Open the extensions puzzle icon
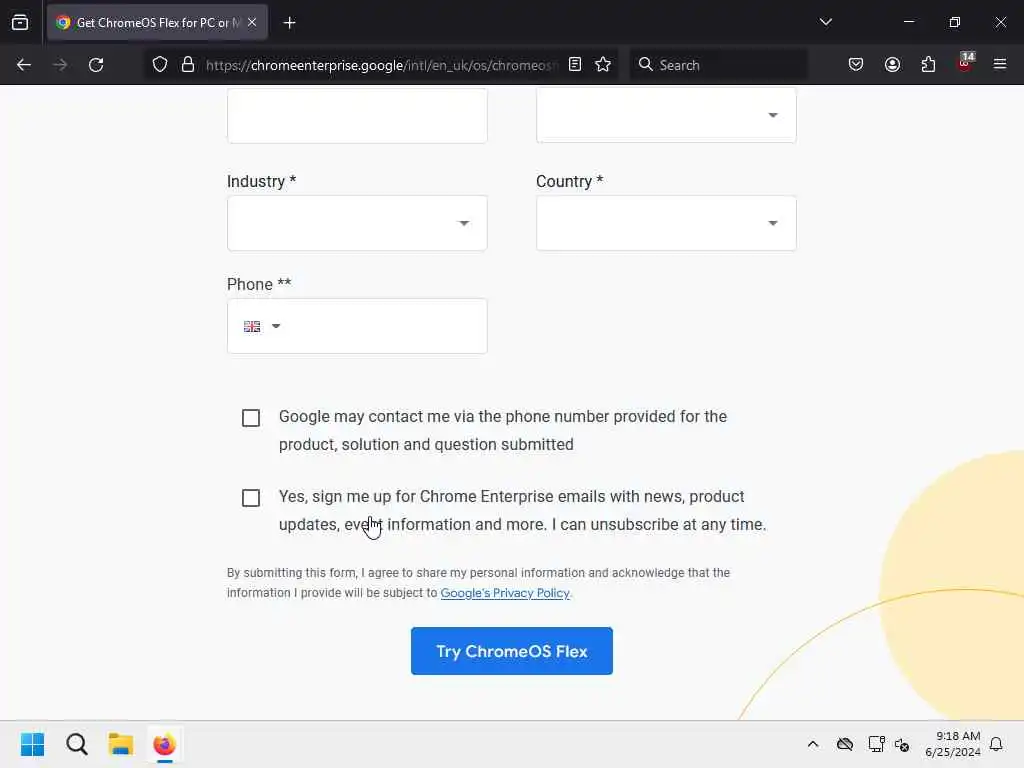The image size is (1024, 768). tap(928, 64)
